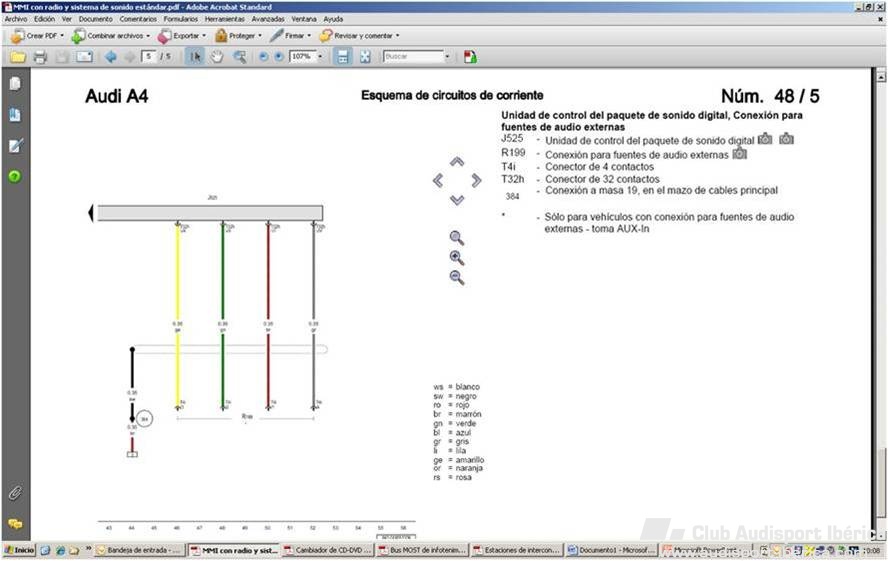
Task: Click the up navigation arrow in document
Action: click(x=457, y=162)
